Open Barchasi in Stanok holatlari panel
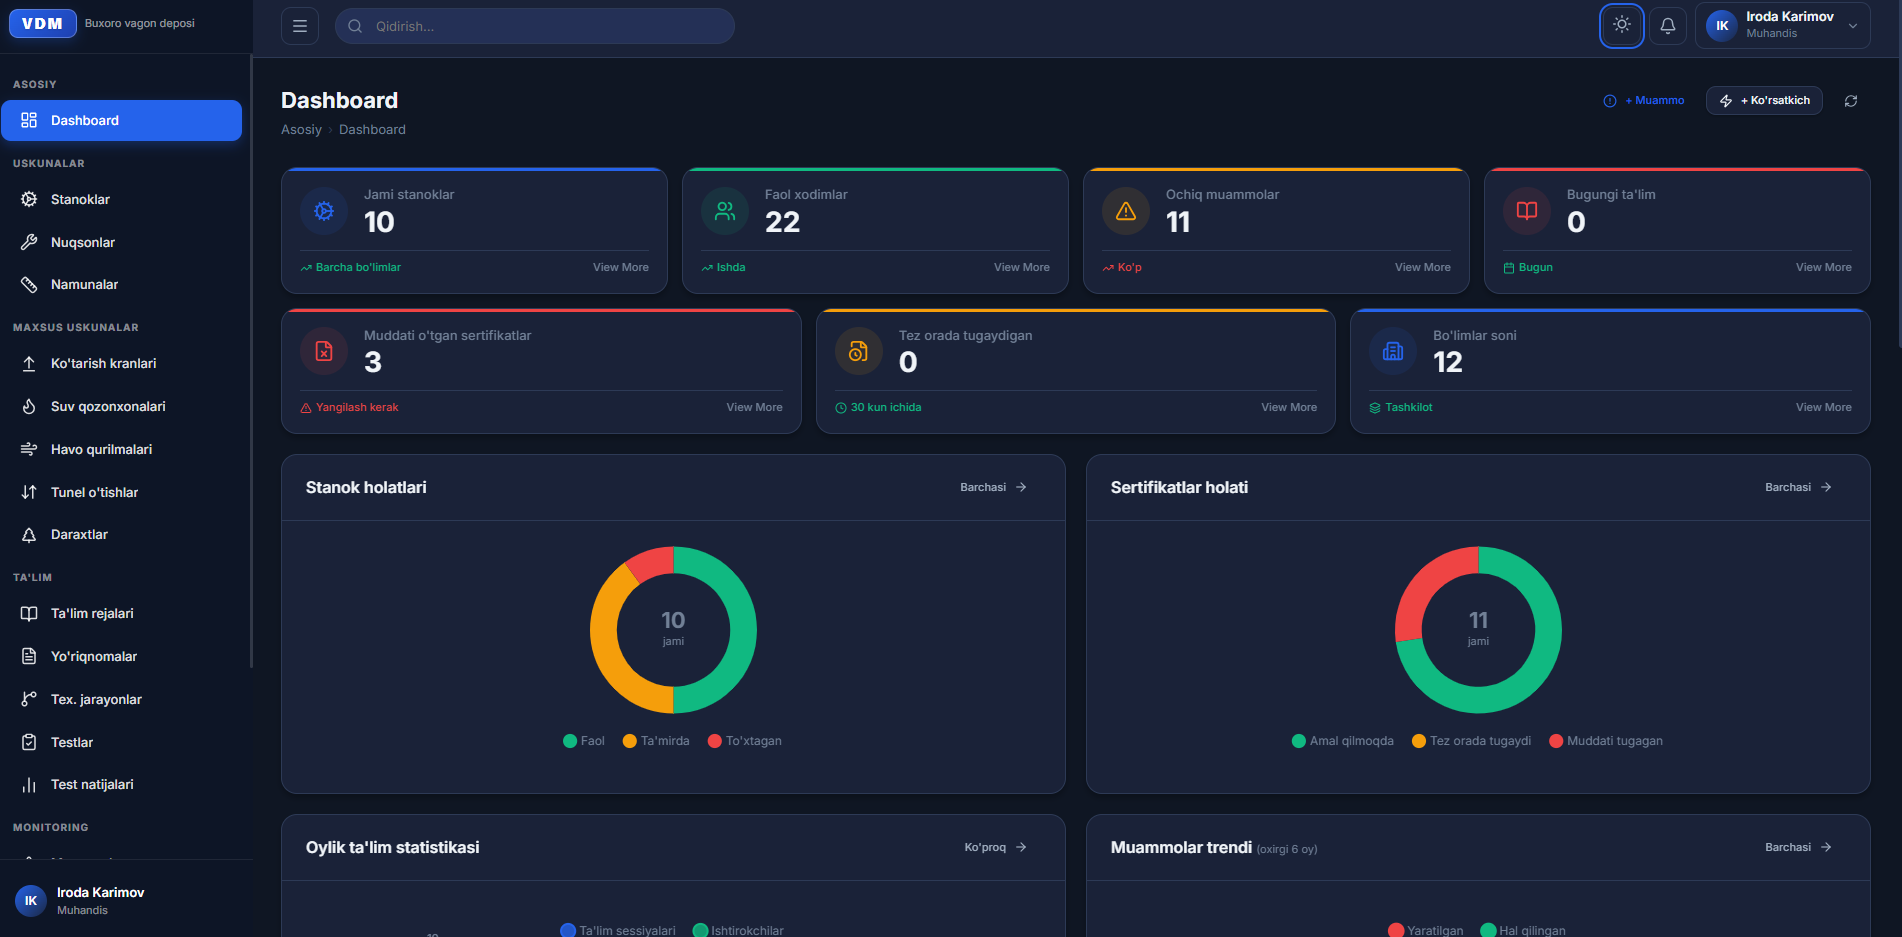 pos(994,487)
